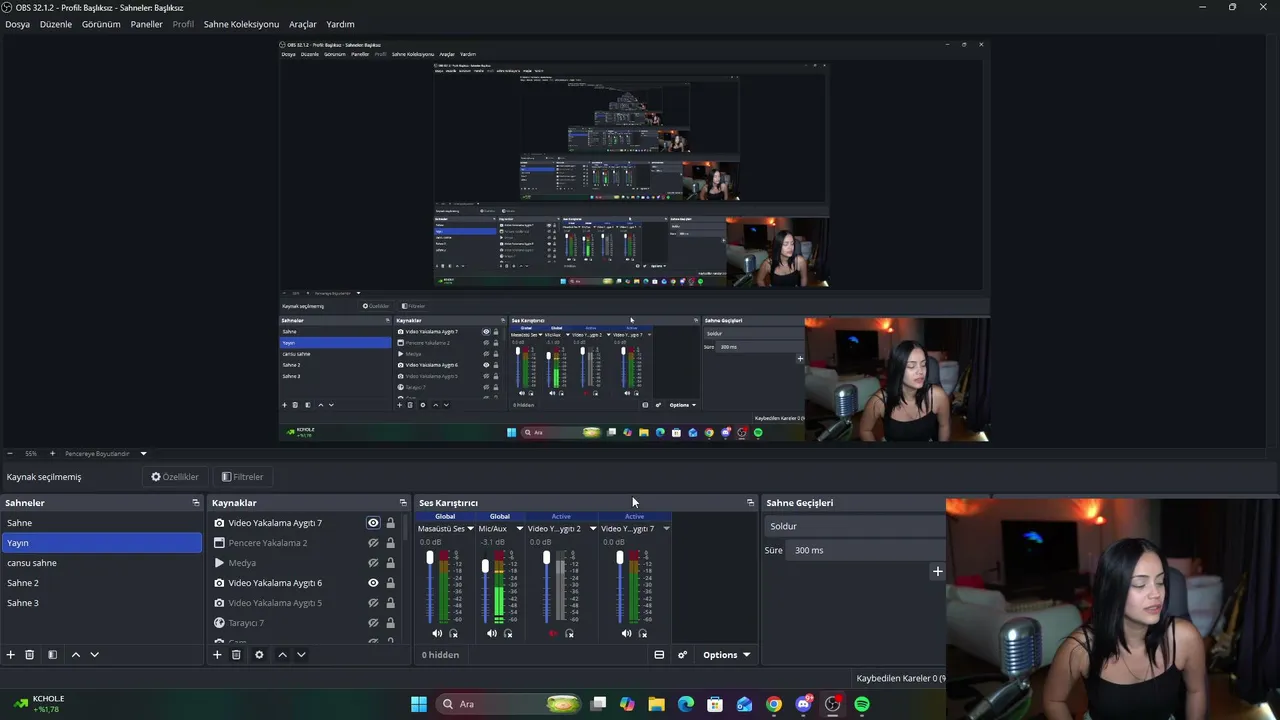Undock the Kaynaklar panel

[403, 503]
